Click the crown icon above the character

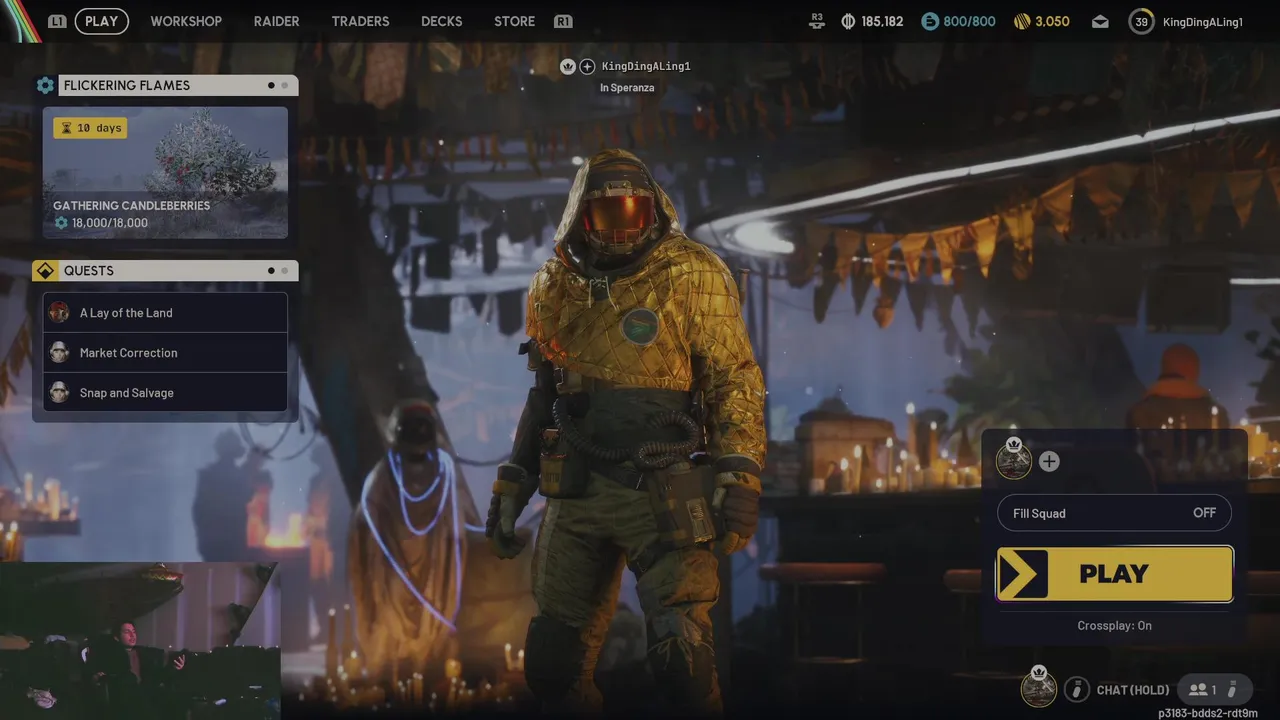568,66
